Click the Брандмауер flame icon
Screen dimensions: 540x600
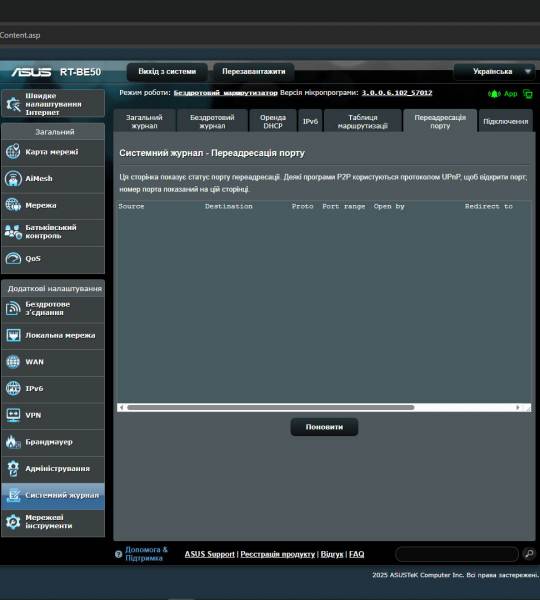(13, 442)
